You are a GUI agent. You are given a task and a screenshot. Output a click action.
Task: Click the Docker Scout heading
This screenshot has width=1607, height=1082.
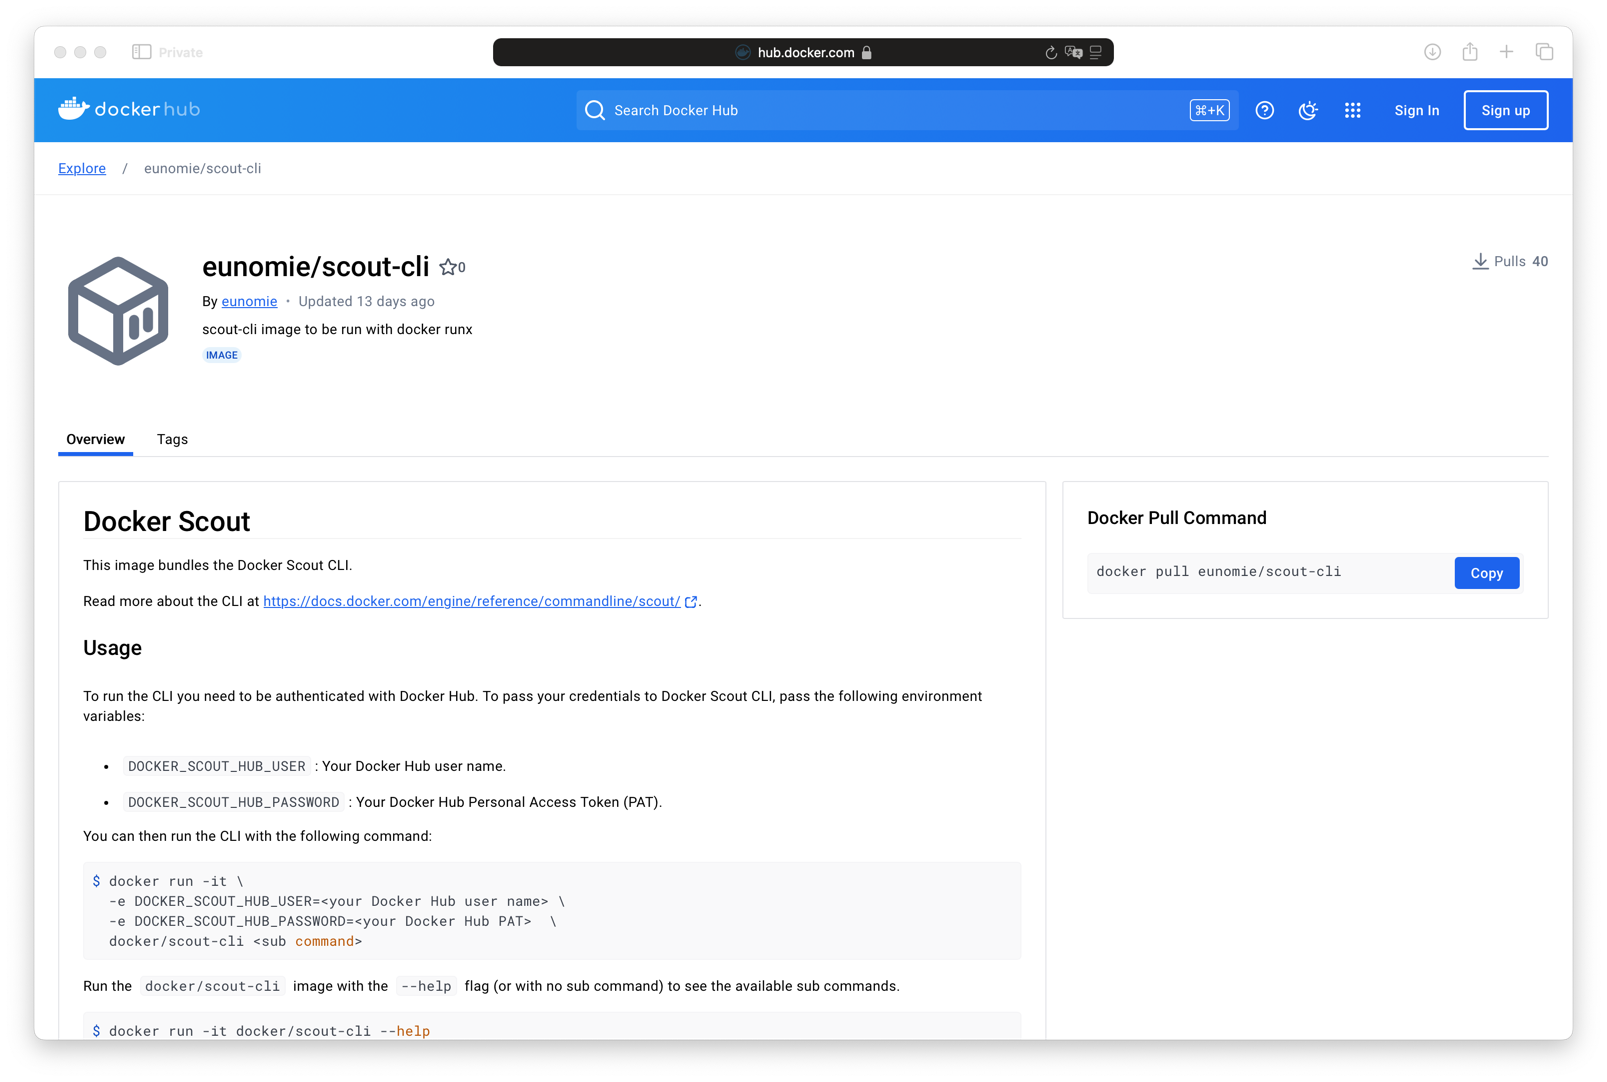[x=167, y=521]
